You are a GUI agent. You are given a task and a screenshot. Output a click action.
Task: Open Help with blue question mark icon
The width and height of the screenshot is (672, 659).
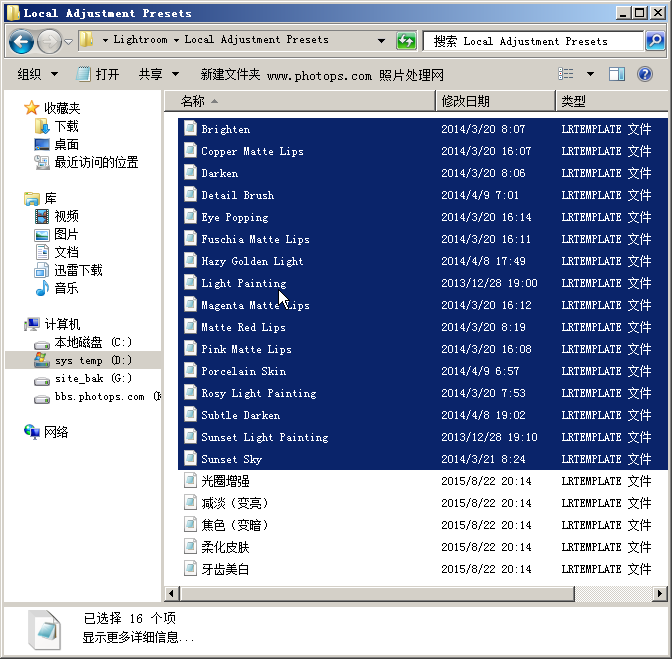(x=645, y=74)
